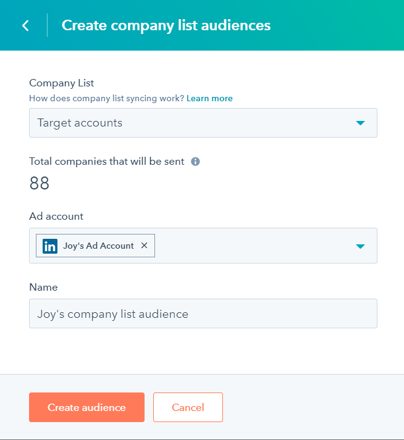Expand the Ad account dropdown caret
Viewport: 404px width, 440px height.
click(360, 246)
